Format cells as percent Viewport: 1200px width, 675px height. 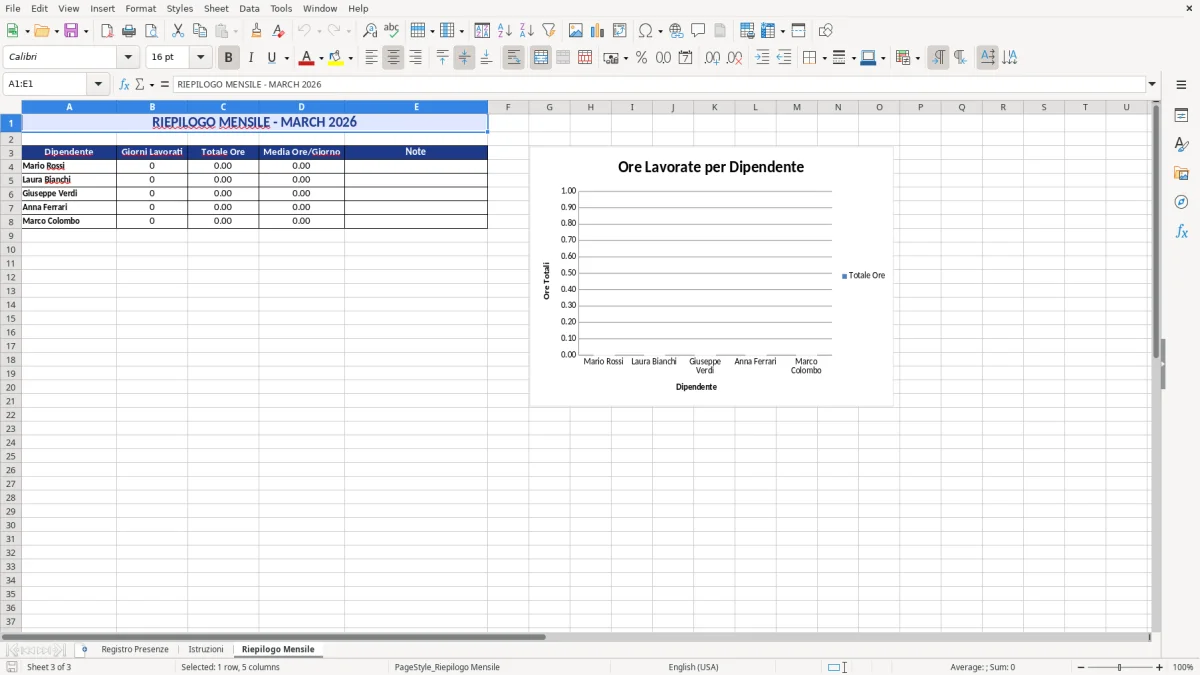[x=640, y=58]
